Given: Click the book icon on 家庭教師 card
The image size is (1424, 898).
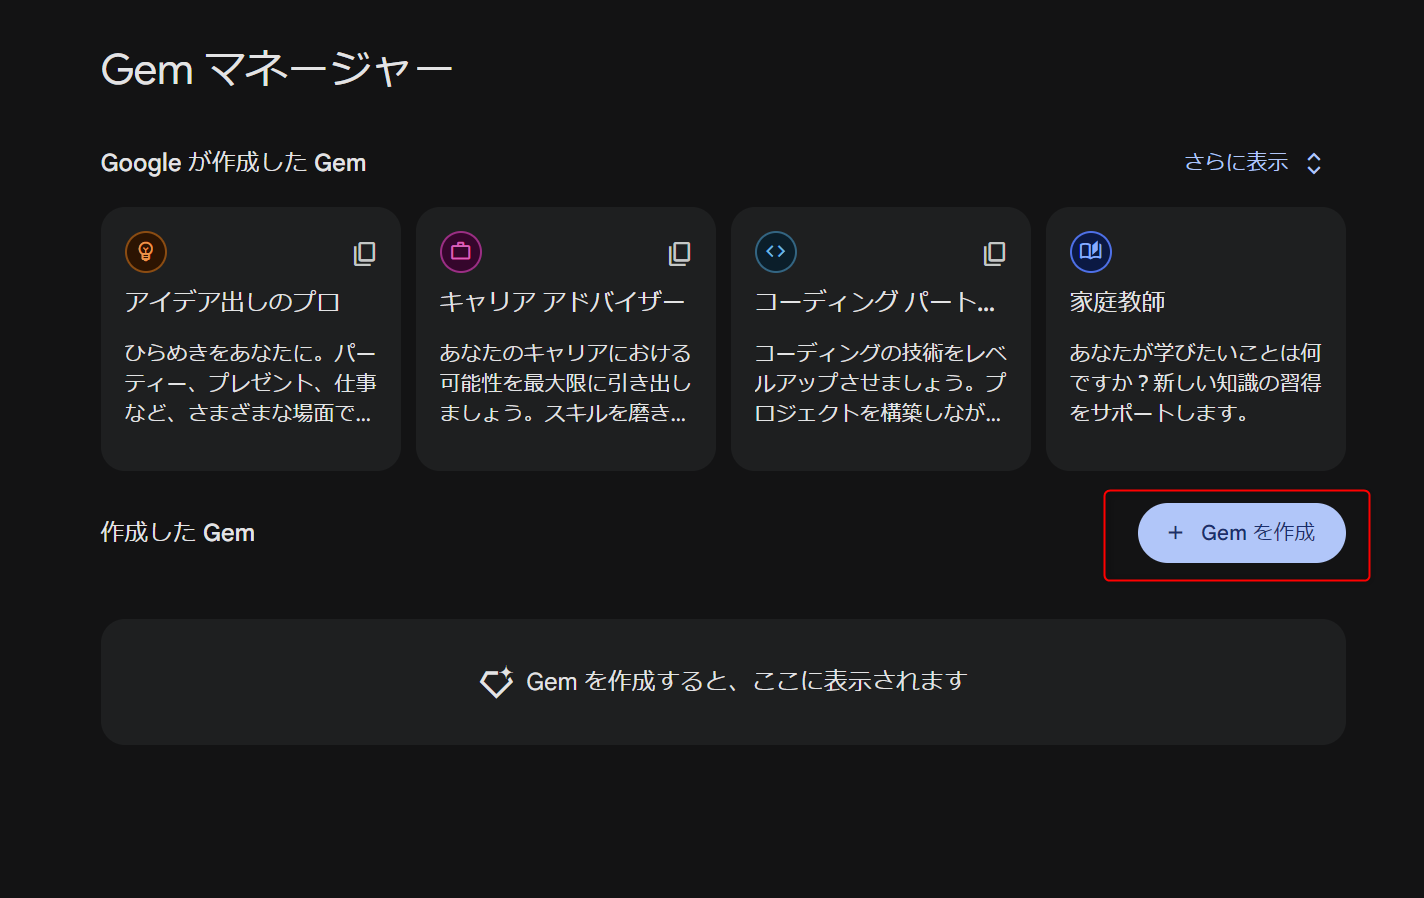Looking at the screenshot, I should 1091,252.
